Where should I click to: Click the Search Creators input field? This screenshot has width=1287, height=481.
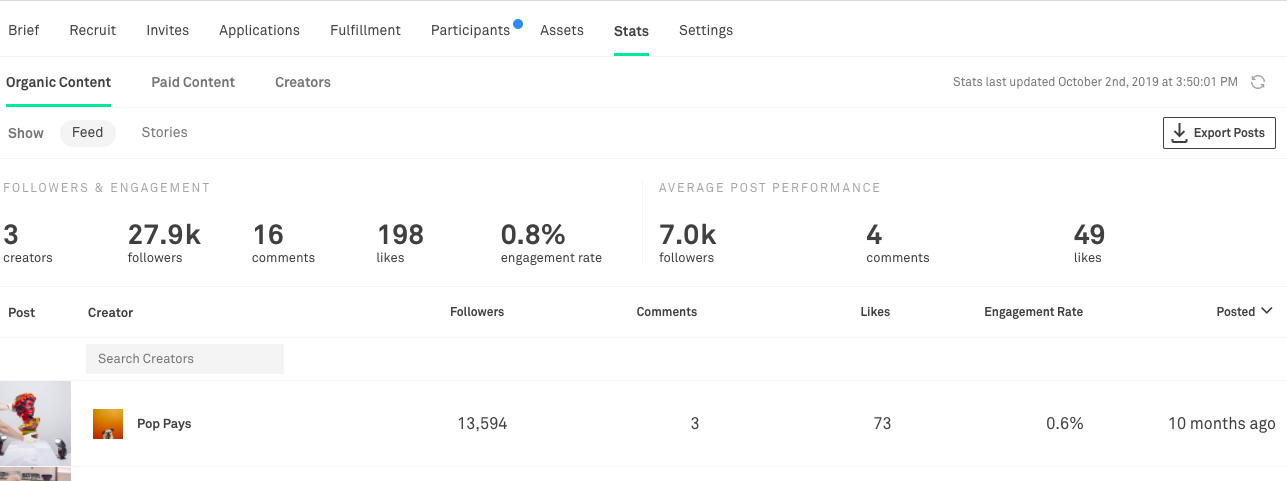click(x=185, y=359)
